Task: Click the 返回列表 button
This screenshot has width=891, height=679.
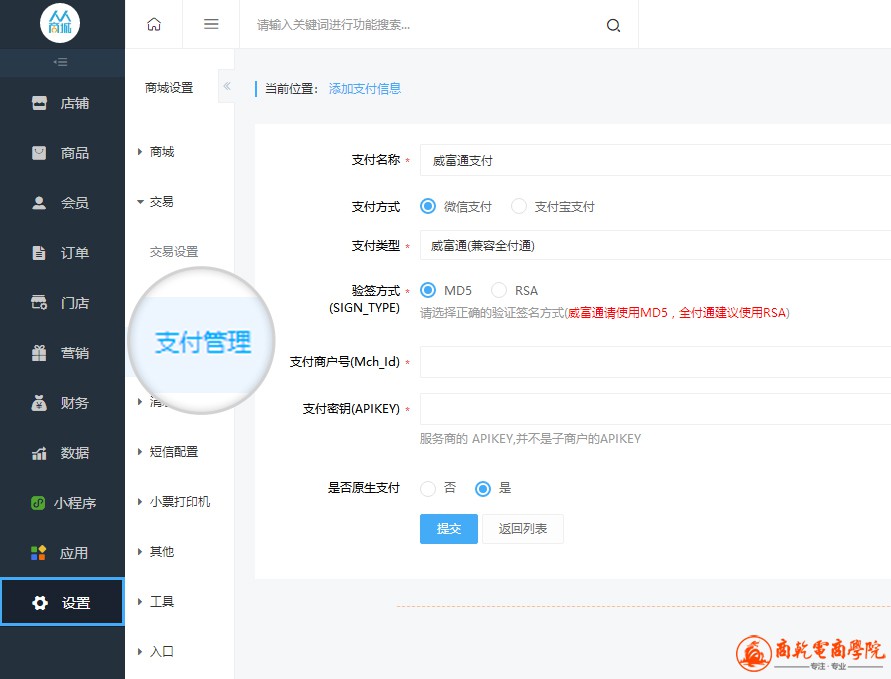Action: tap(523, 529)
